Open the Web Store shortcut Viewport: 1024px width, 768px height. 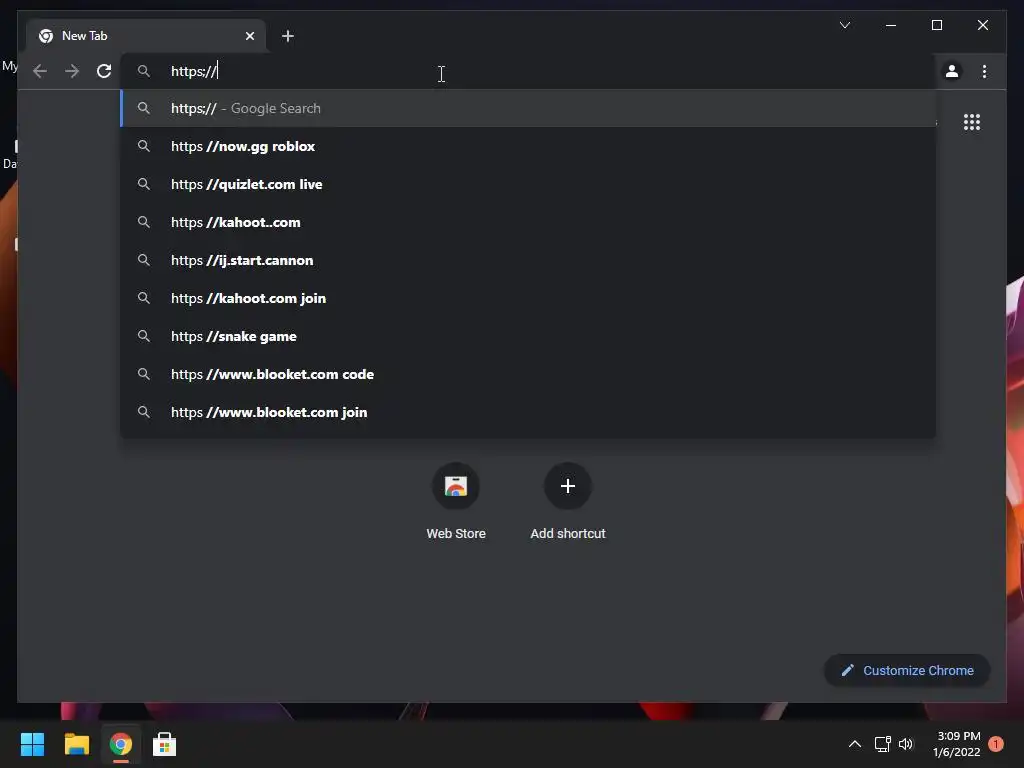456,502
